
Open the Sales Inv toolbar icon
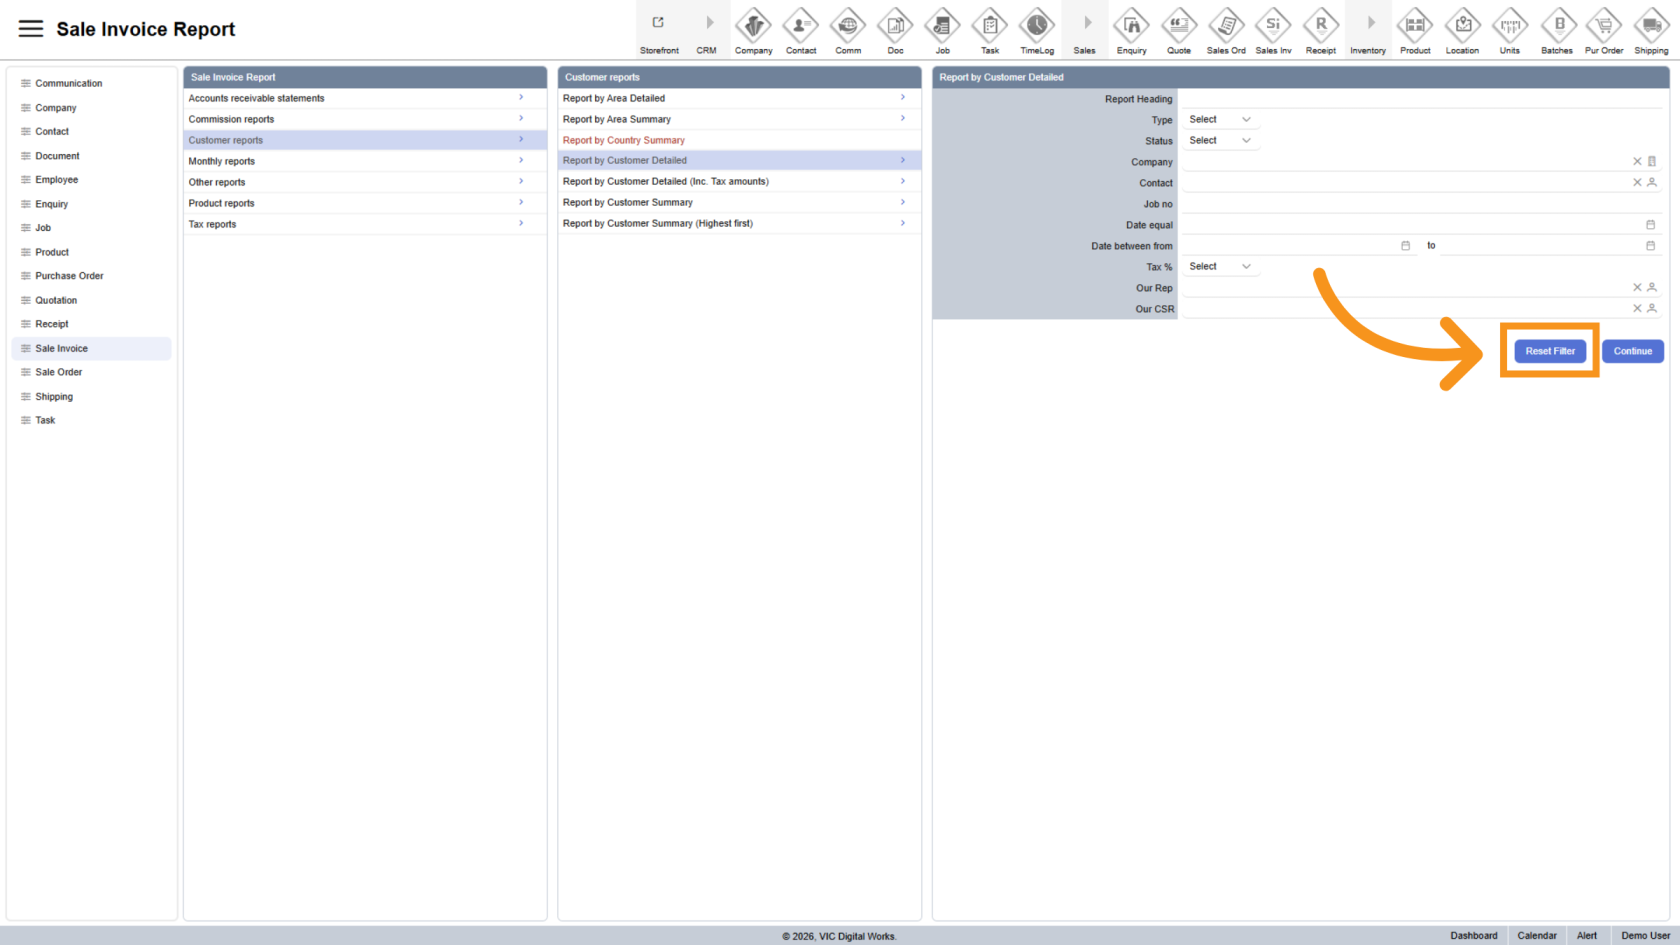click(x=1273, y=26)
